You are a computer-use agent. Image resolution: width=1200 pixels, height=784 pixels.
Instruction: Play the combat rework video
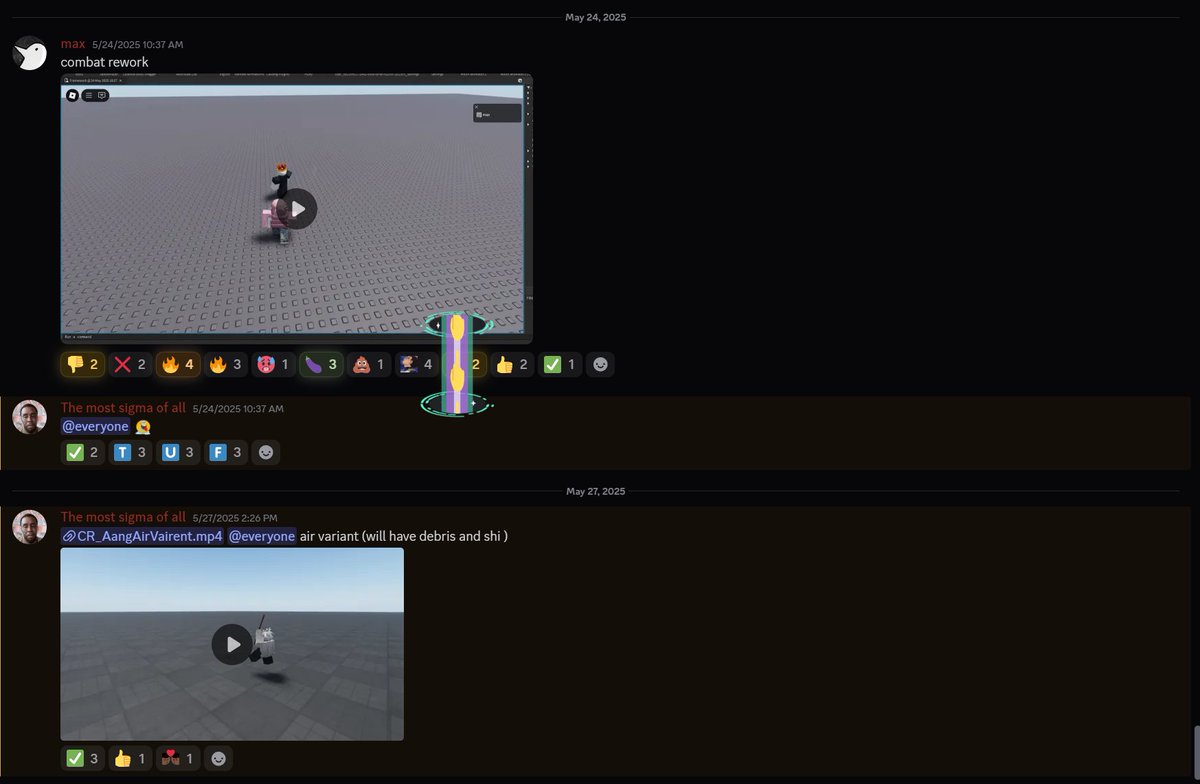(296, 208)
